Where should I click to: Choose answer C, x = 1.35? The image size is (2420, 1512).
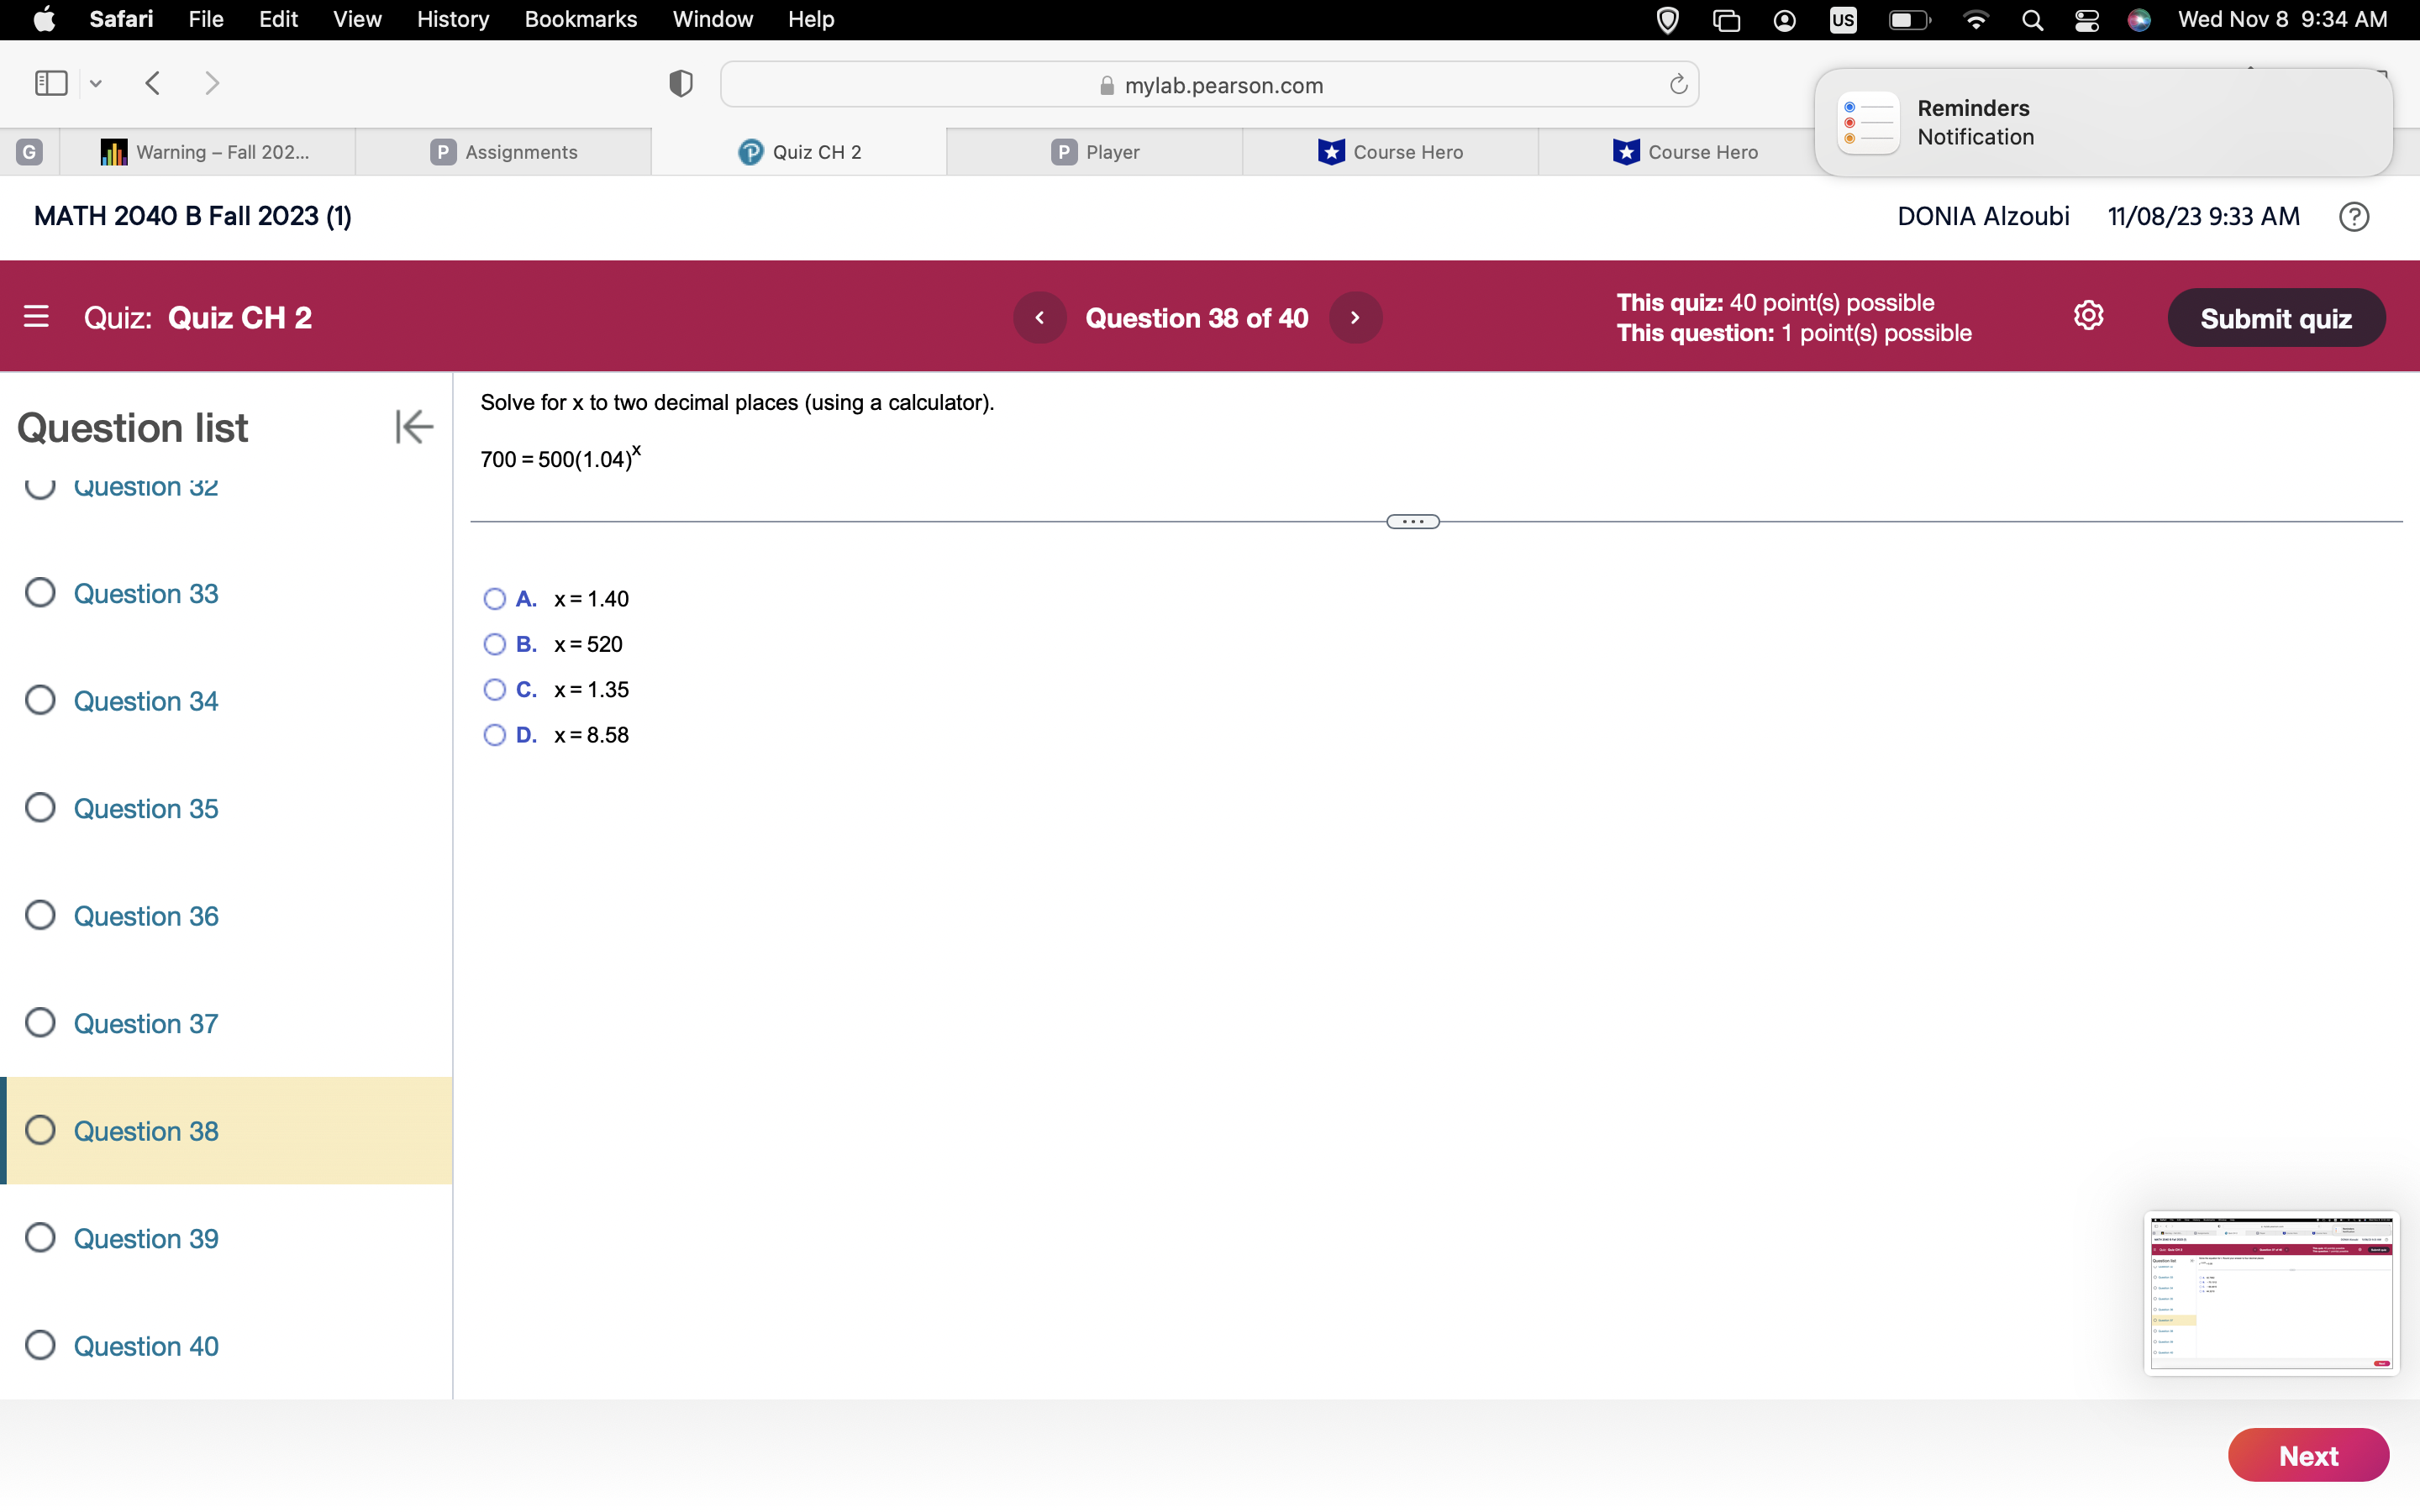click(x=494, y=690)
